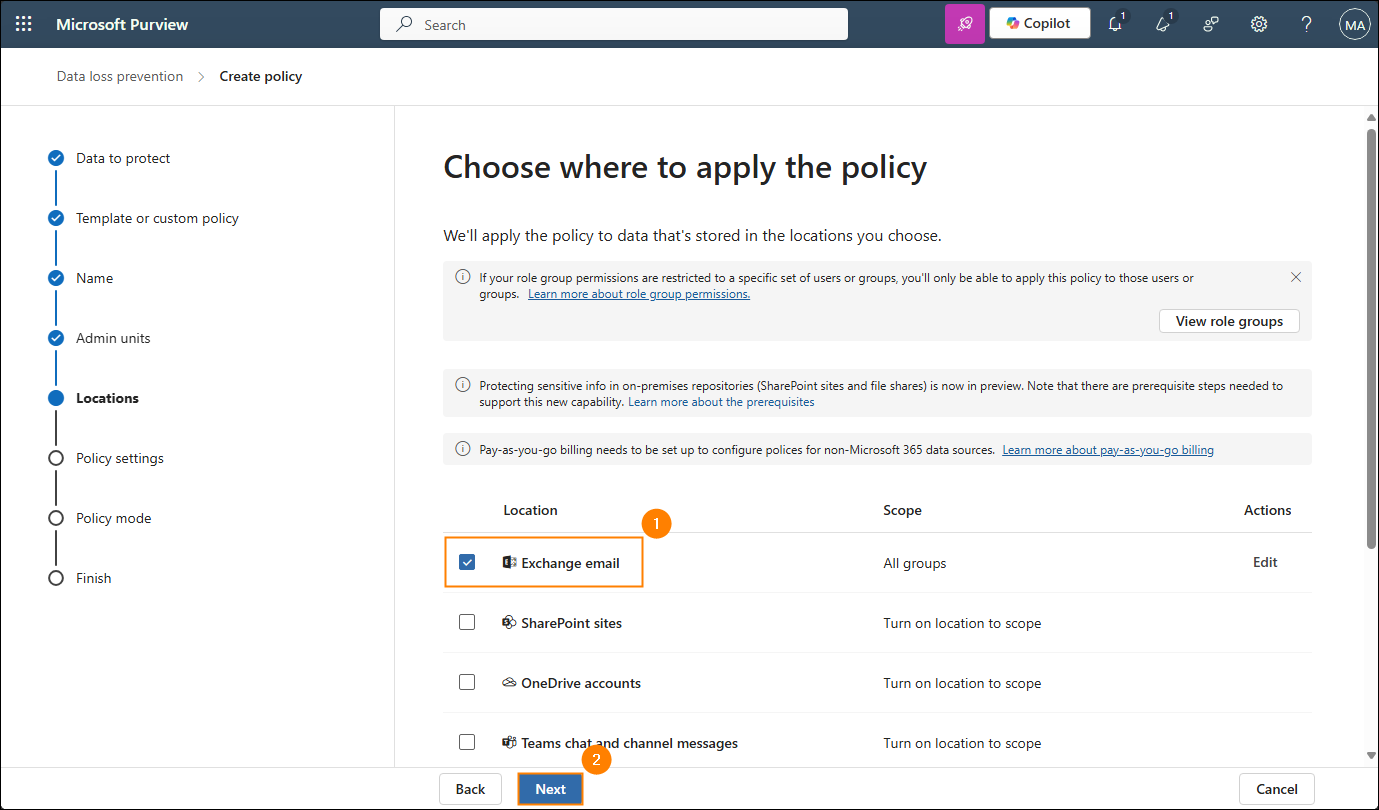
Task: Select the Policy mode step
Action: pos(114,518)
